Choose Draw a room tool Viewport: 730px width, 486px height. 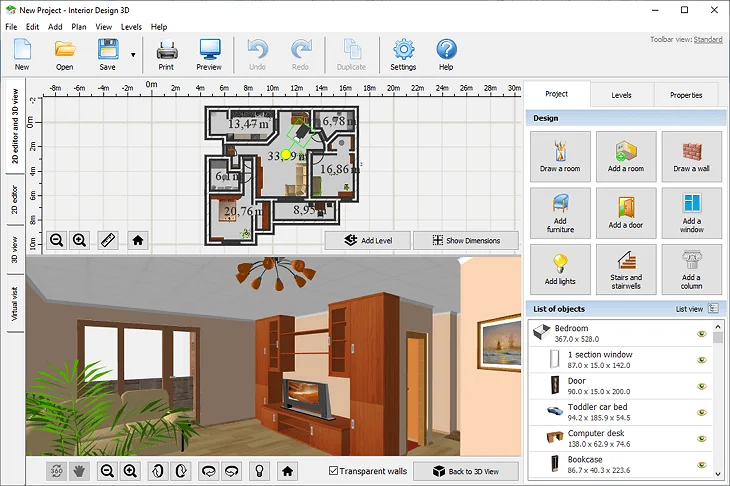[560, 156]
